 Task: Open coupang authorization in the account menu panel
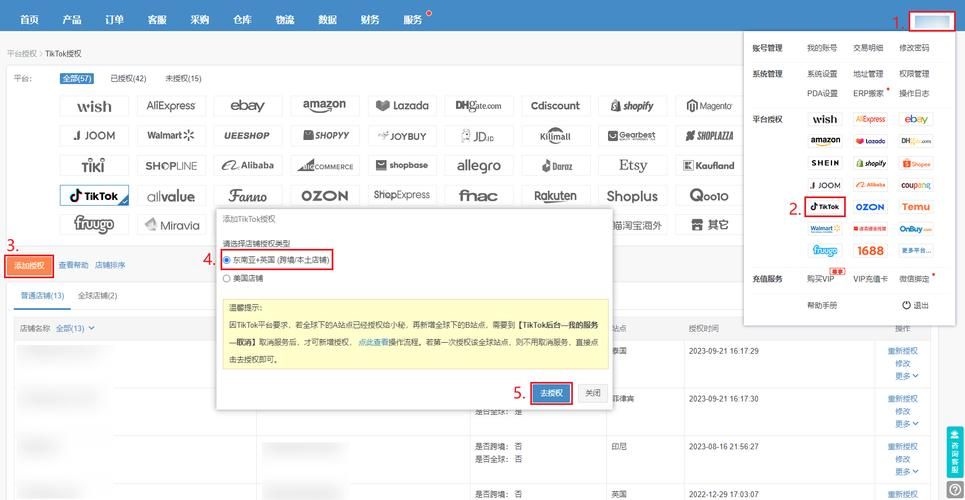click(916, 185)
